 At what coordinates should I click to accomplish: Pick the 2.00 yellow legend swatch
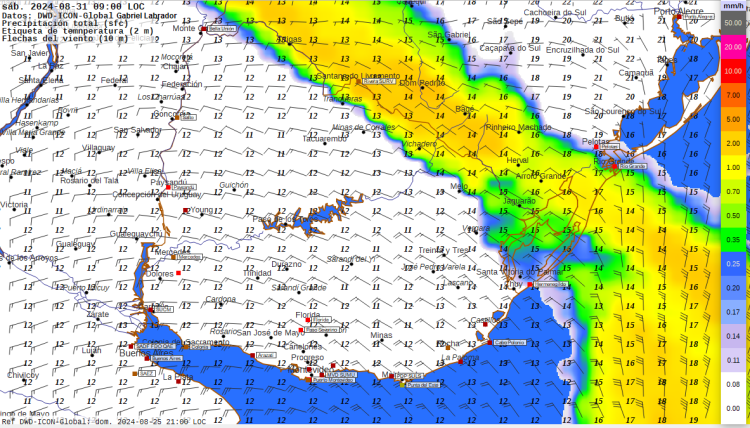(x=732, y=143)
